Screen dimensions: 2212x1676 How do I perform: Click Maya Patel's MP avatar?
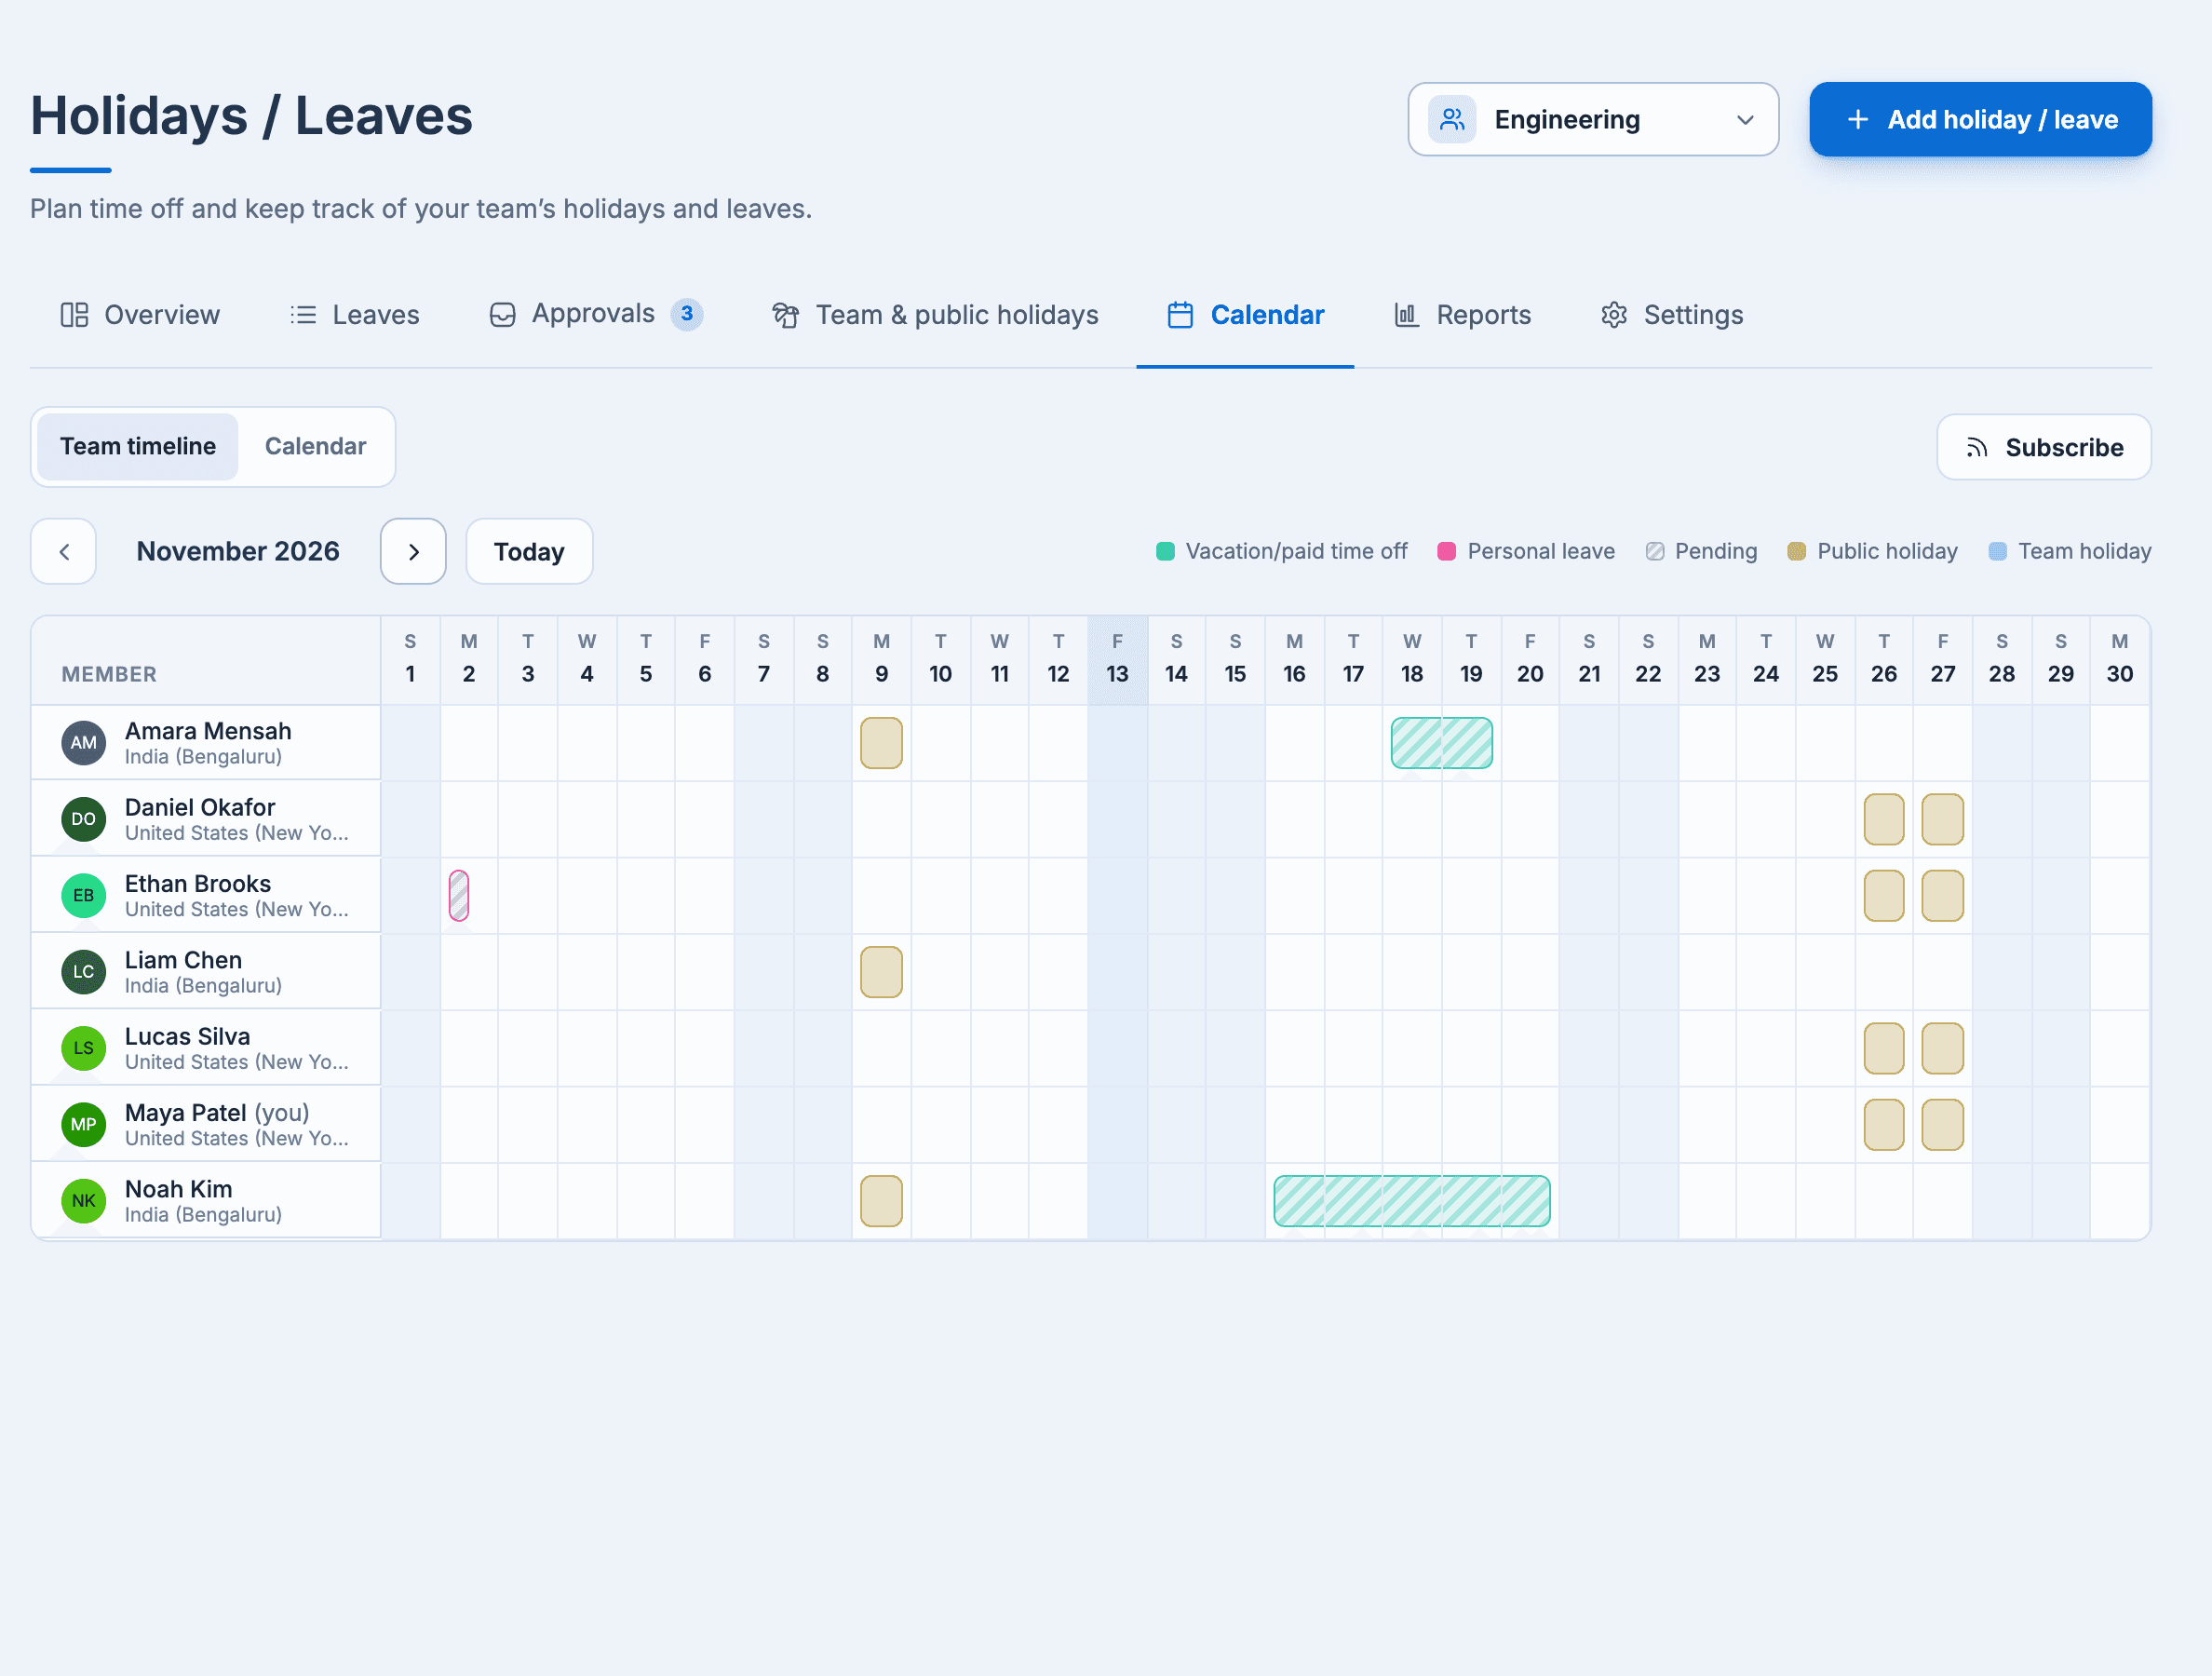[84, 1124]
